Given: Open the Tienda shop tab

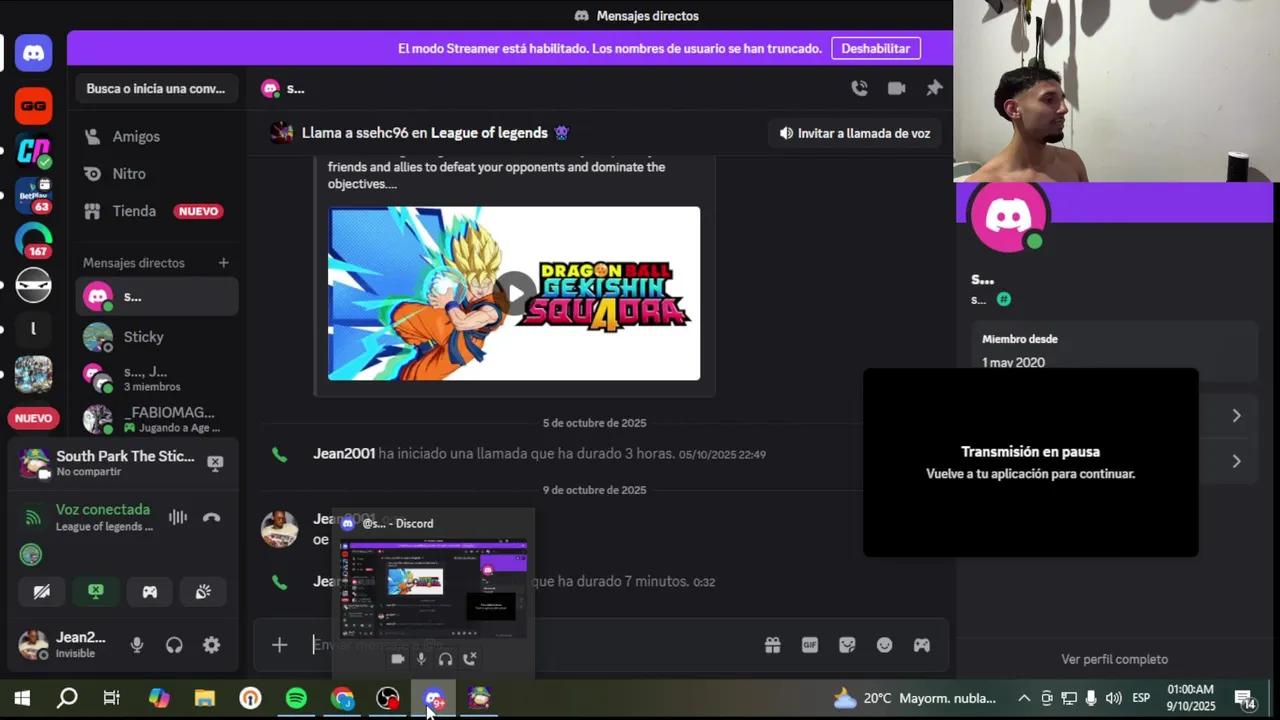Looking at the screenshot, I should 157,211.
